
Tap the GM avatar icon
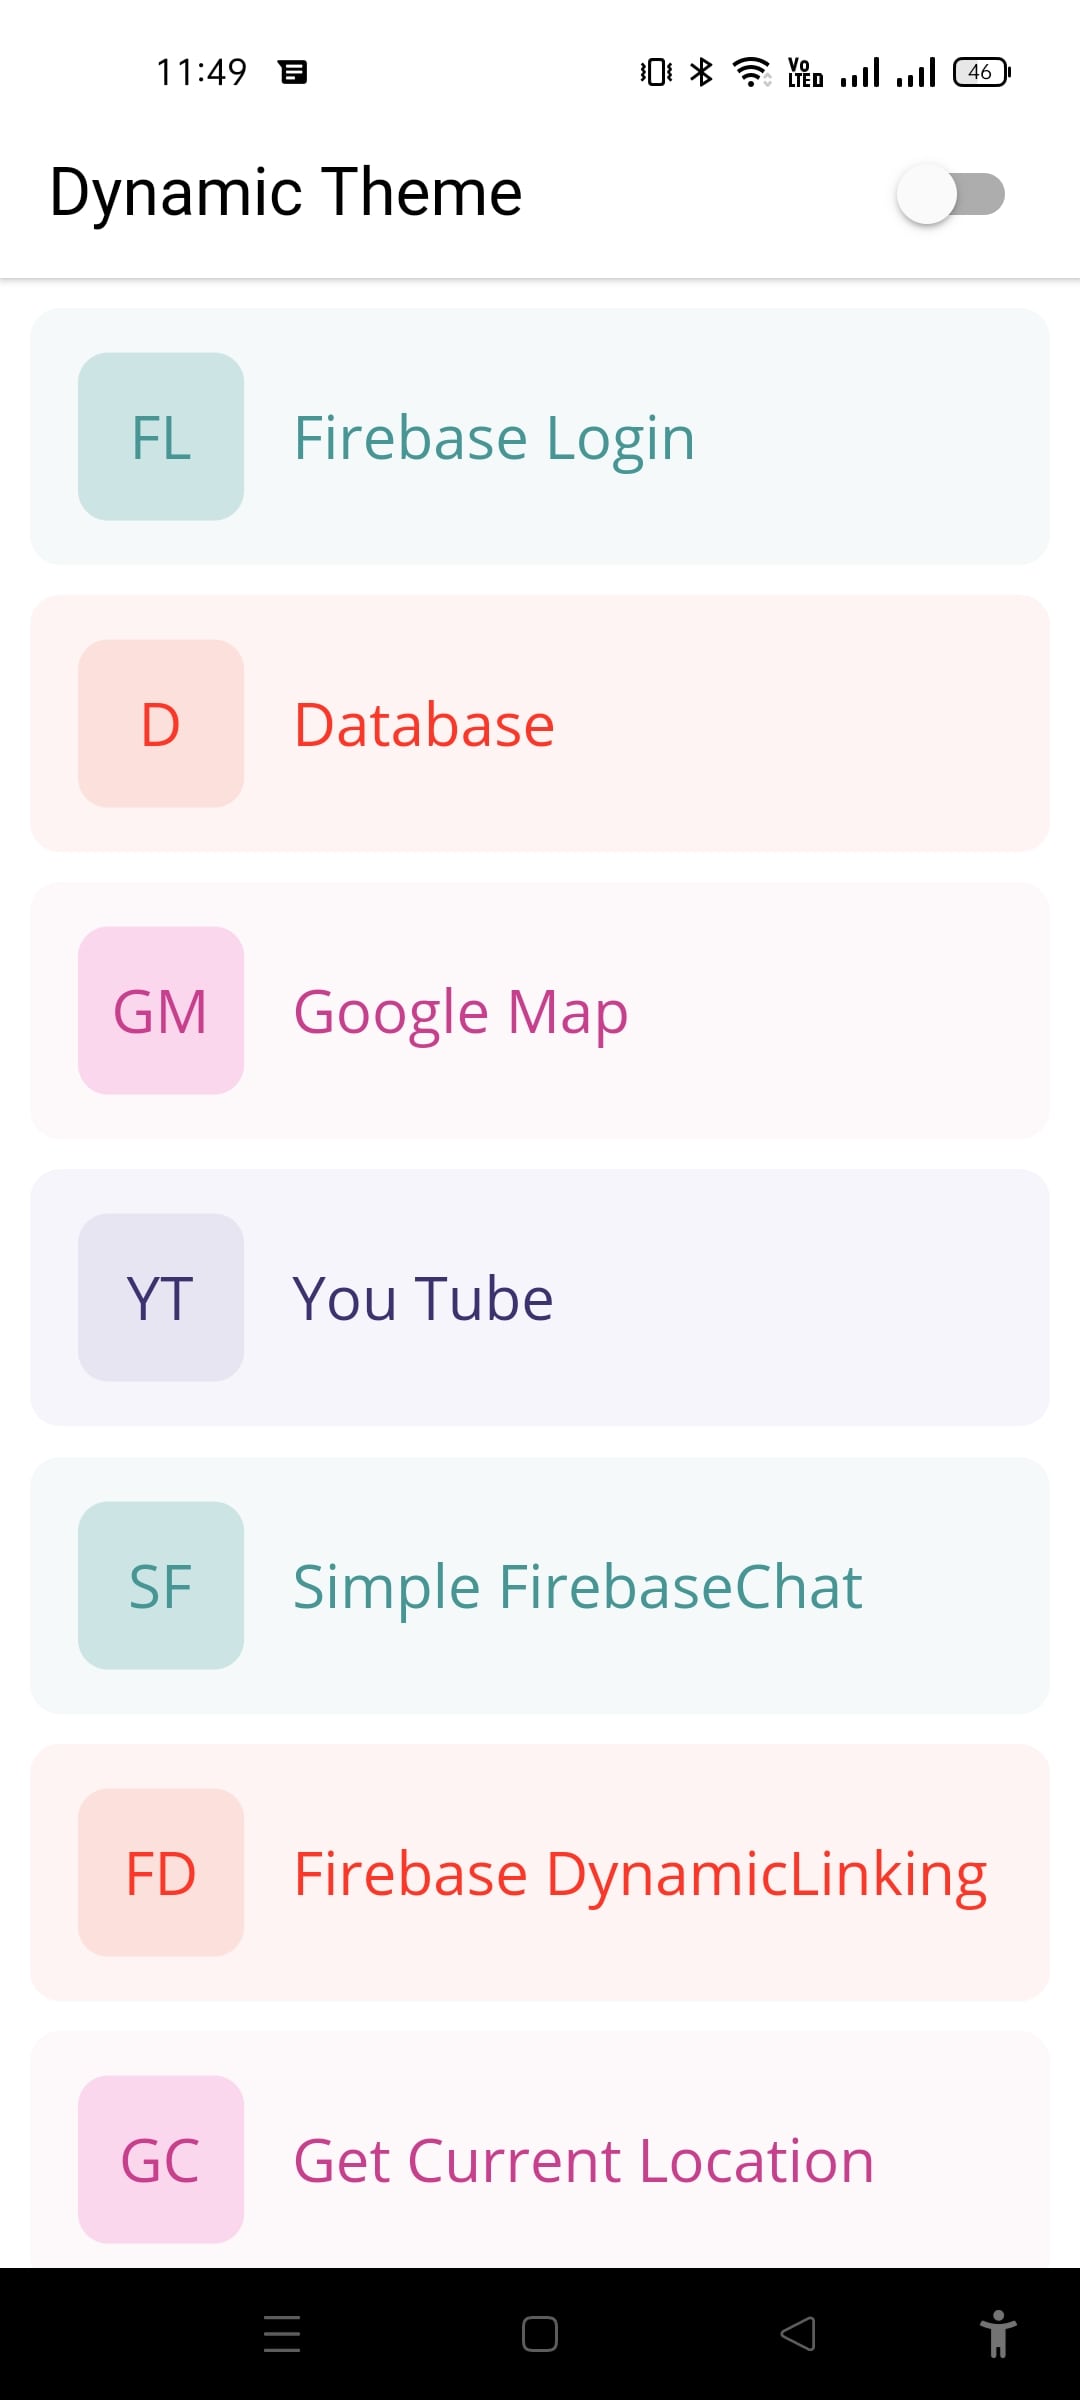click(x=161, y=1011)
